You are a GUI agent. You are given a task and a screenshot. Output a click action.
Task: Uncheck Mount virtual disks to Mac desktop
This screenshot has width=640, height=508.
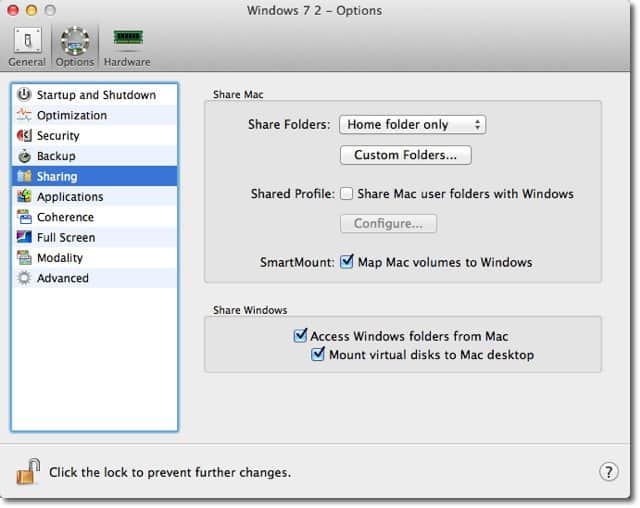(318, 354)
